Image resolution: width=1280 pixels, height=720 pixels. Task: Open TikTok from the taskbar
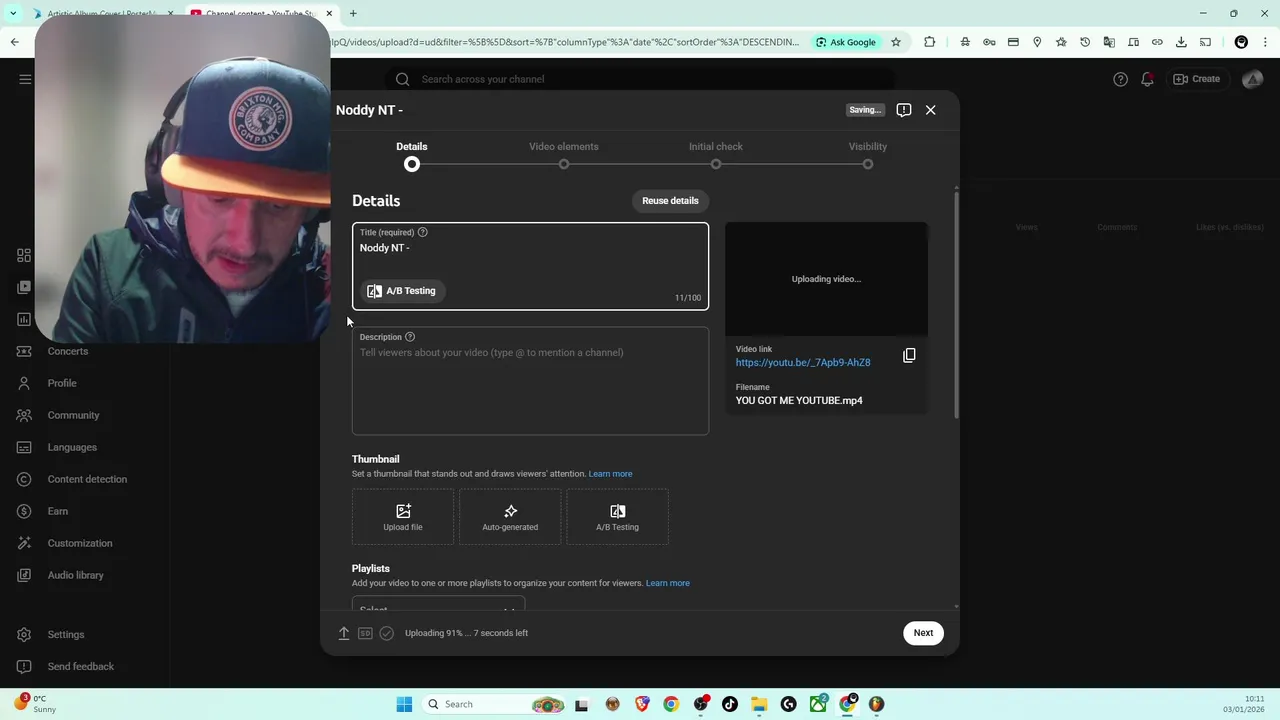(730, 704)
